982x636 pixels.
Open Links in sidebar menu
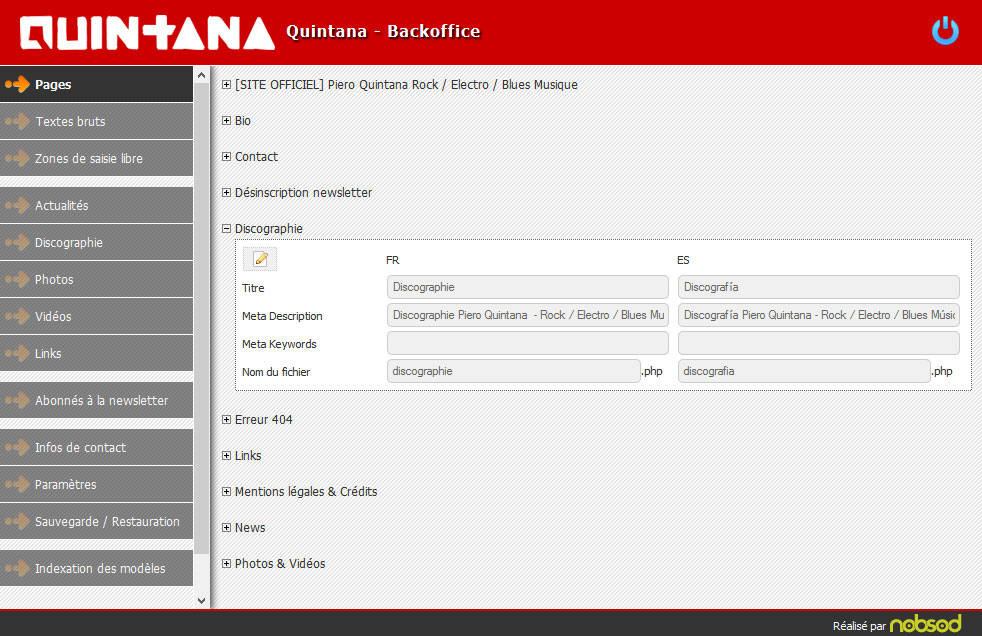tap(96, 353)
